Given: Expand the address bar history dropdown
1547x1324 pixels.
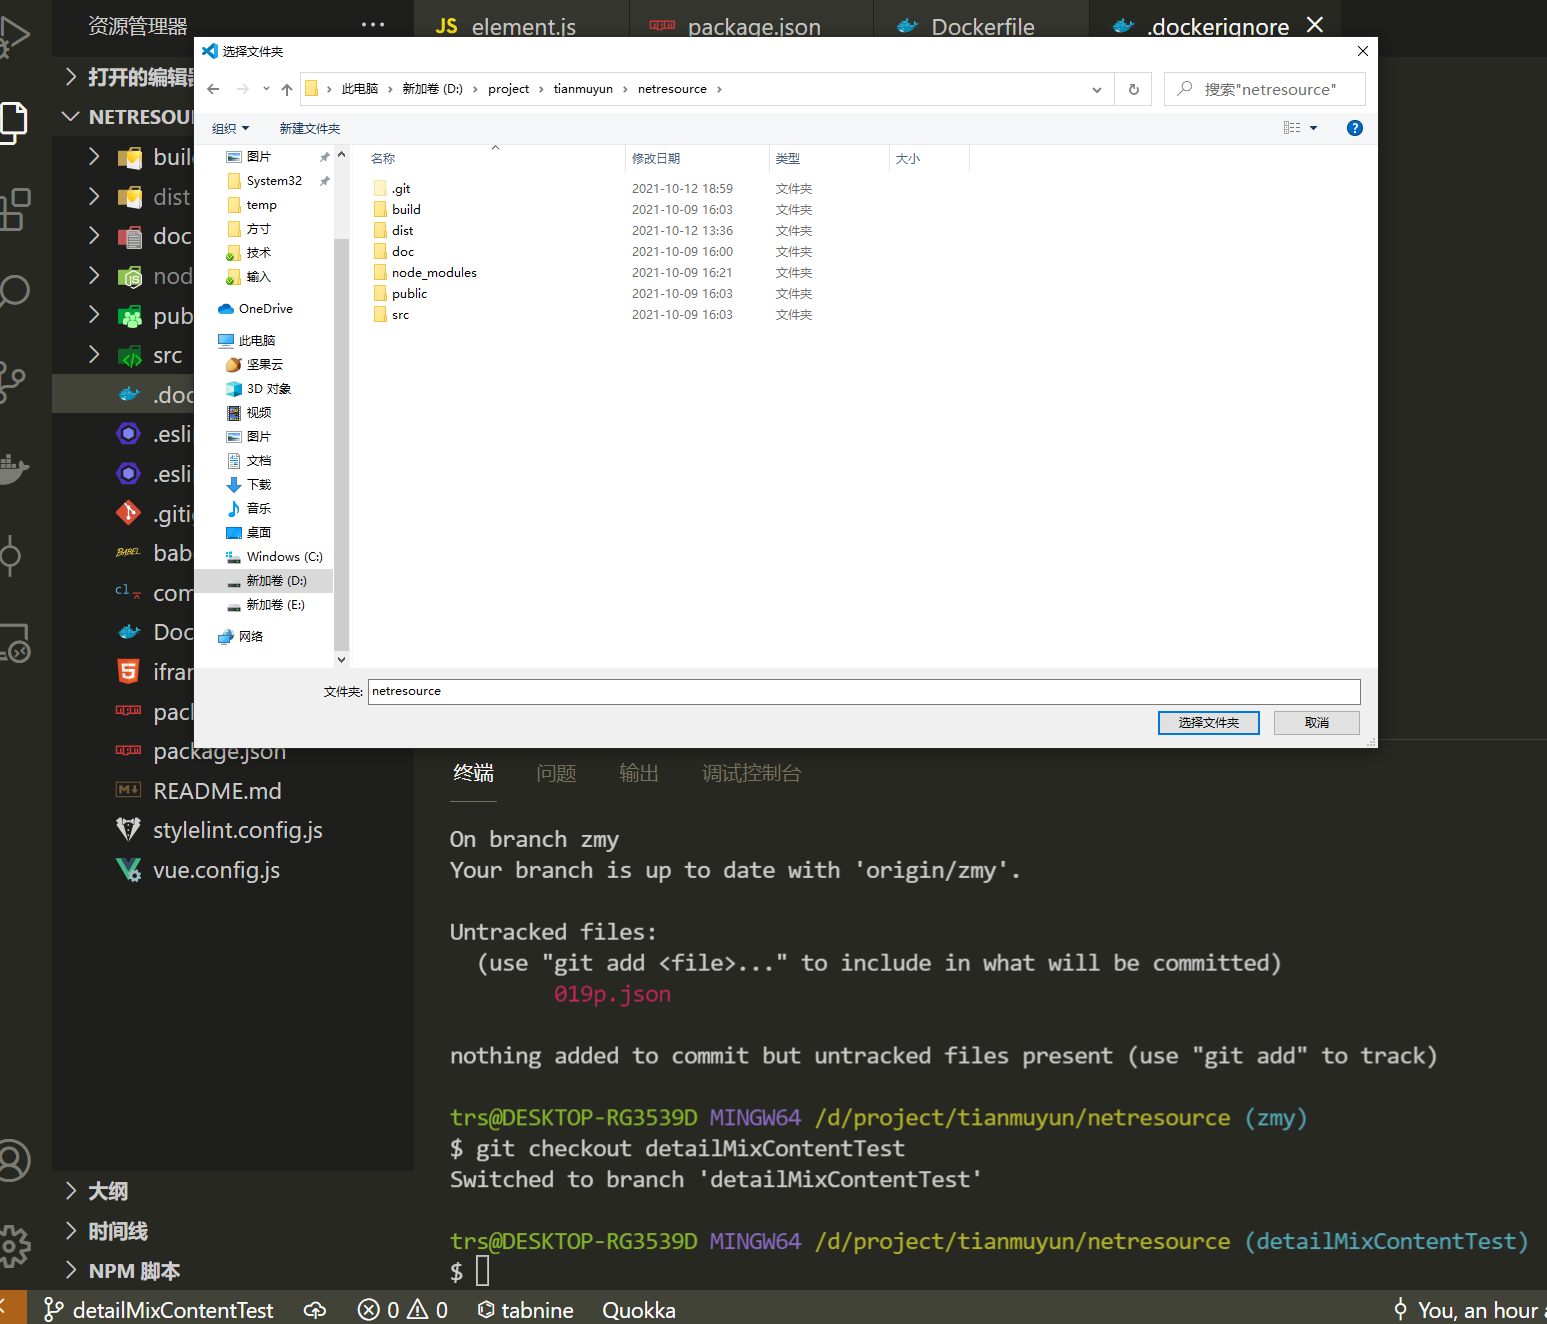Looking at the screenshot, I should [1096, 89].
